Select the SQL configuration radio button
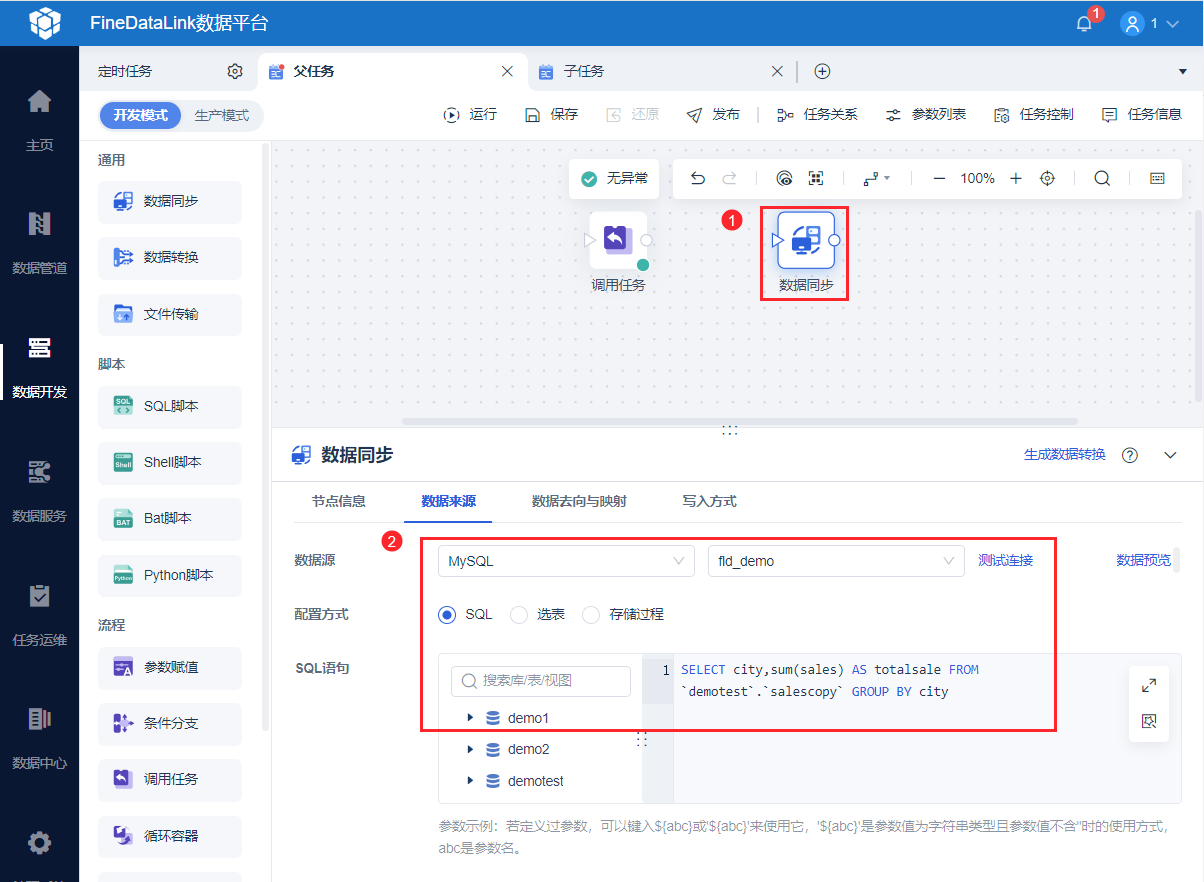Viewport: 1204px width, 882px height. [447, 614]
